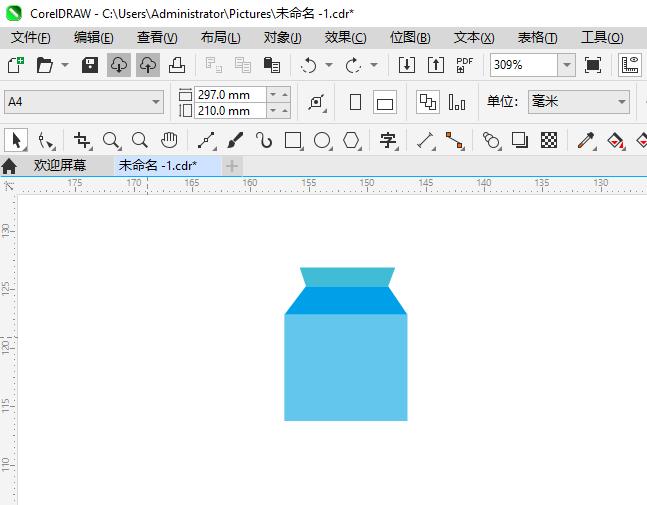
Task: Open the 位图(B) menu
Action: (x=410, y=38)
